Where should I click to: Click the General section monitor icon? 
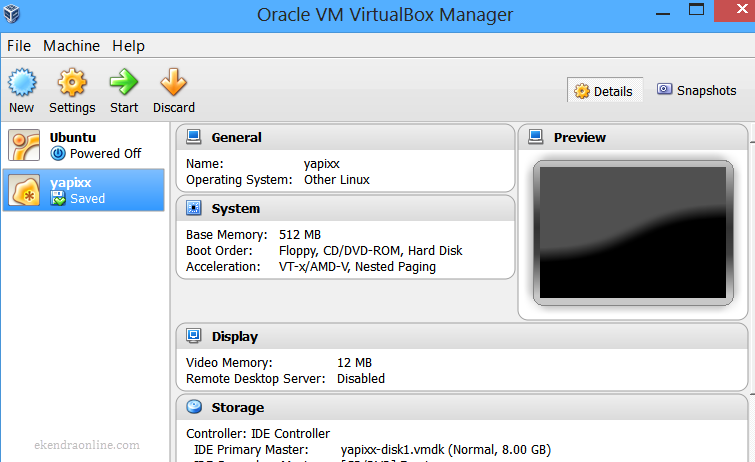[x=194, y=137]
